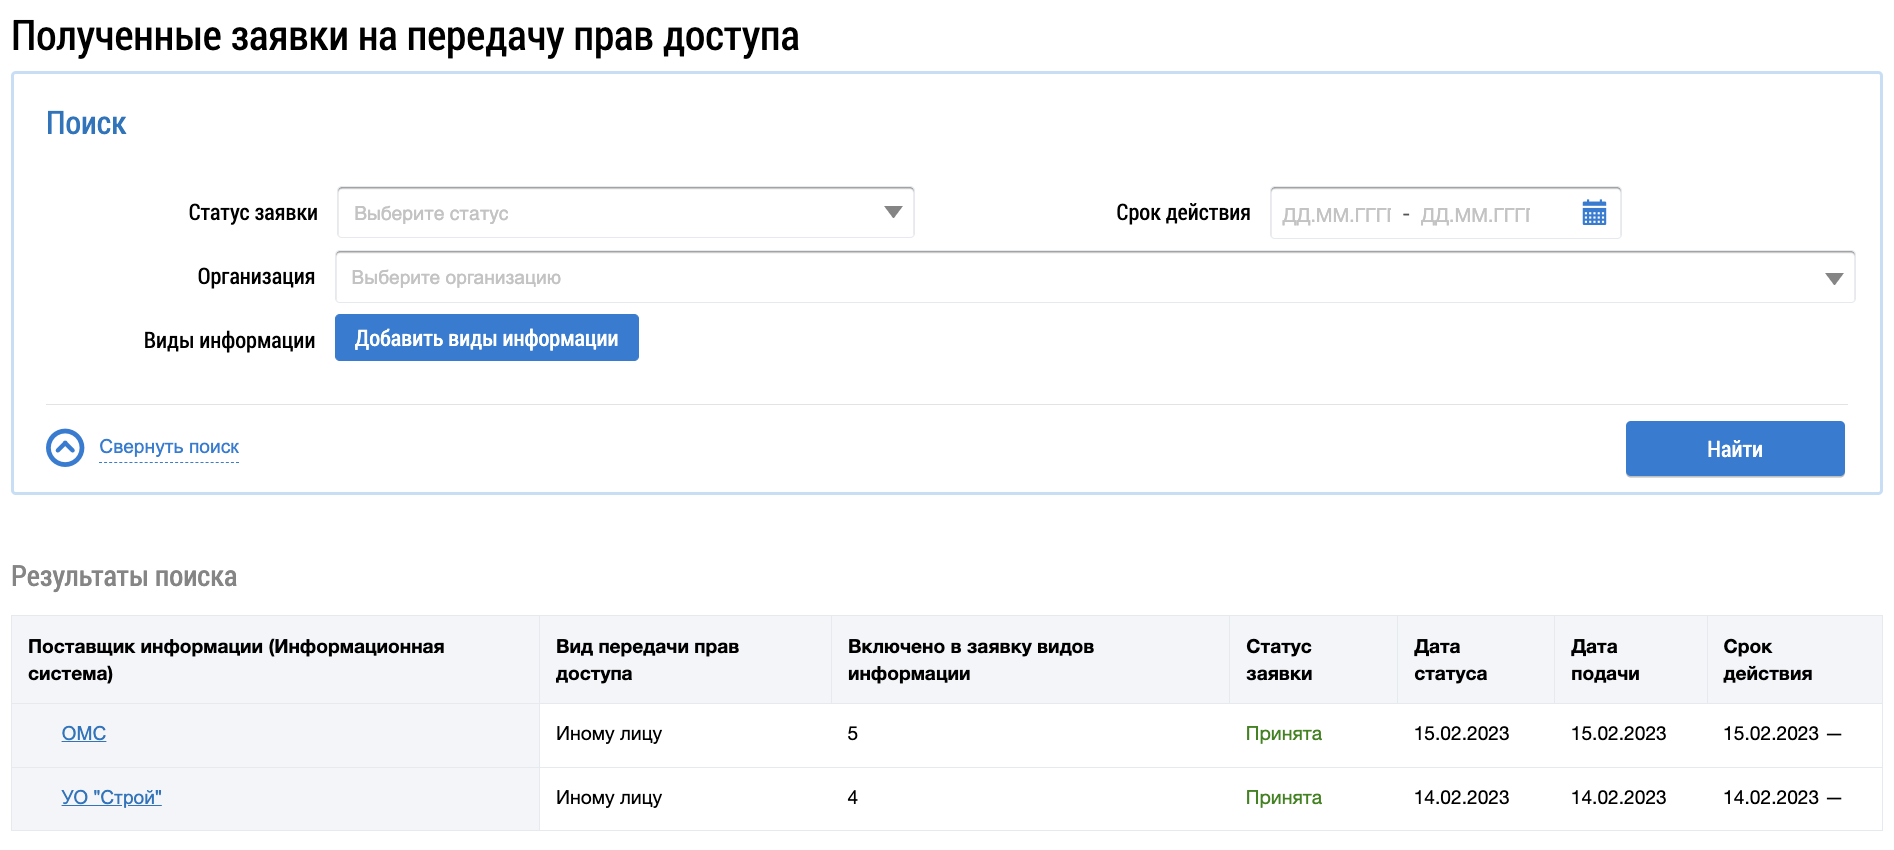Click the Найти search button
This screenshot has height=850, width=1894.
tap(1734, 449)
